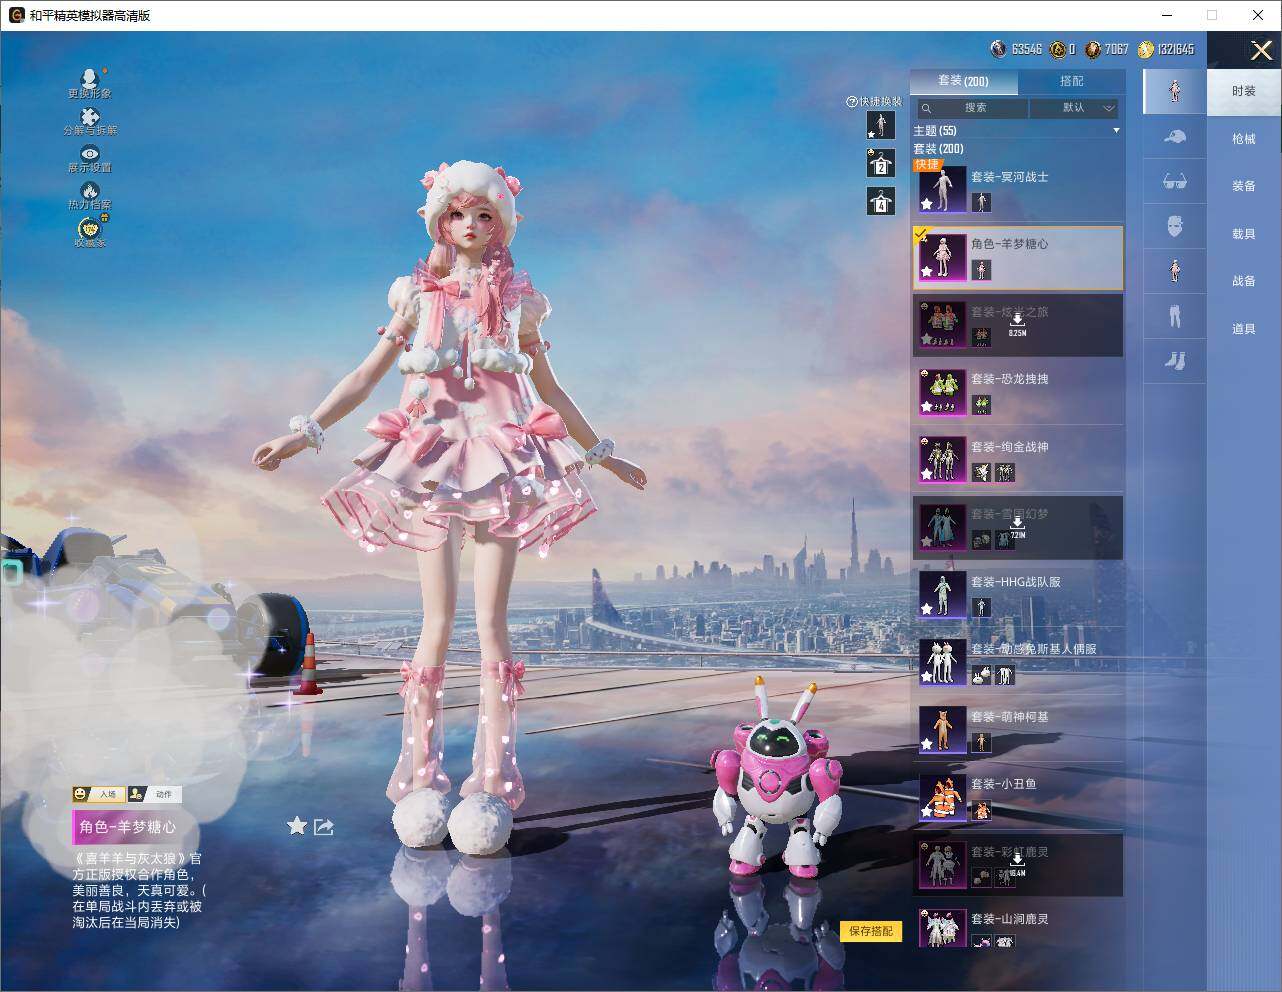Screen dimensions: 1282x992
Task: Open 更换形象 to change the character's appearance
Action: 89,83
